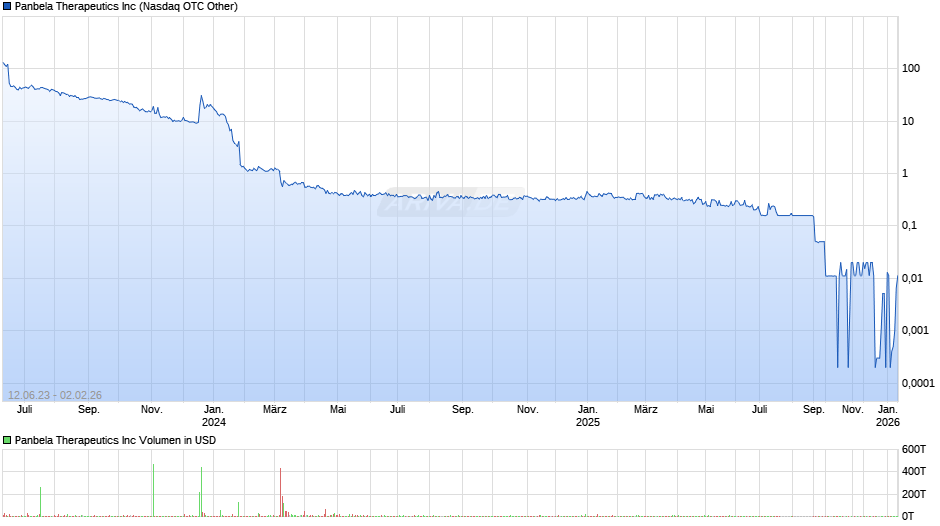Click the '10' price axis label
This screenshot has height=526, width=940.
pyautogui.click(x=908, y=121)
